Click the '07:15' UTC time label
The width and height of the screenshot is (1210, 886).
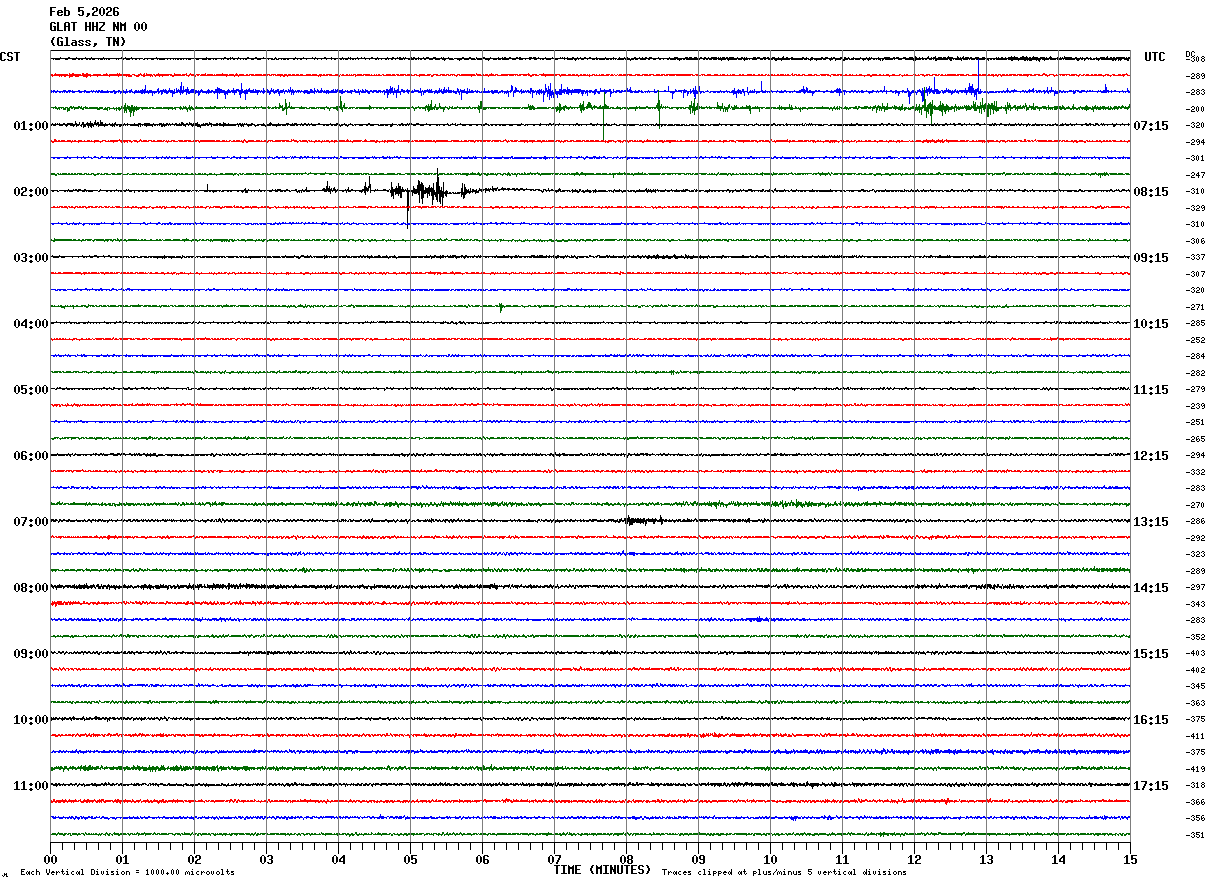pos(1151,126)
